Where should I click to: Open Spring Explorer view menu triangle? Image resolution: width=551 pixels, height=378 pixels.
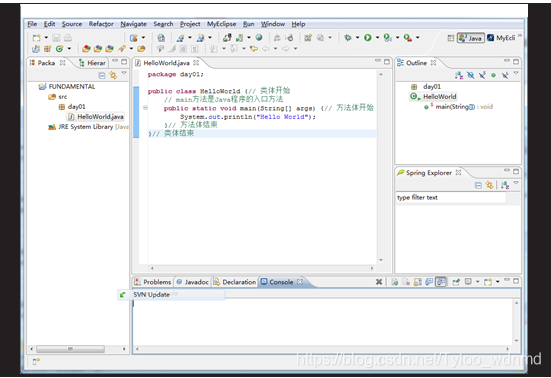[516, 183]
